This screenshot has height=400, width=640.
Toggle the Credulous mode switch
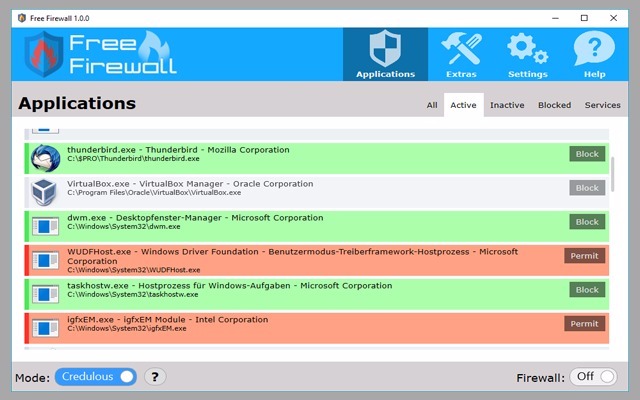pos(96,377)
